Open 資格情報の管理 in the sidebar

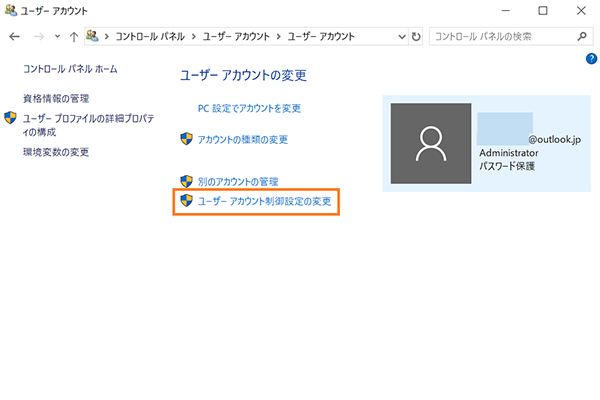pyautogui.click(x=56, y=99)
